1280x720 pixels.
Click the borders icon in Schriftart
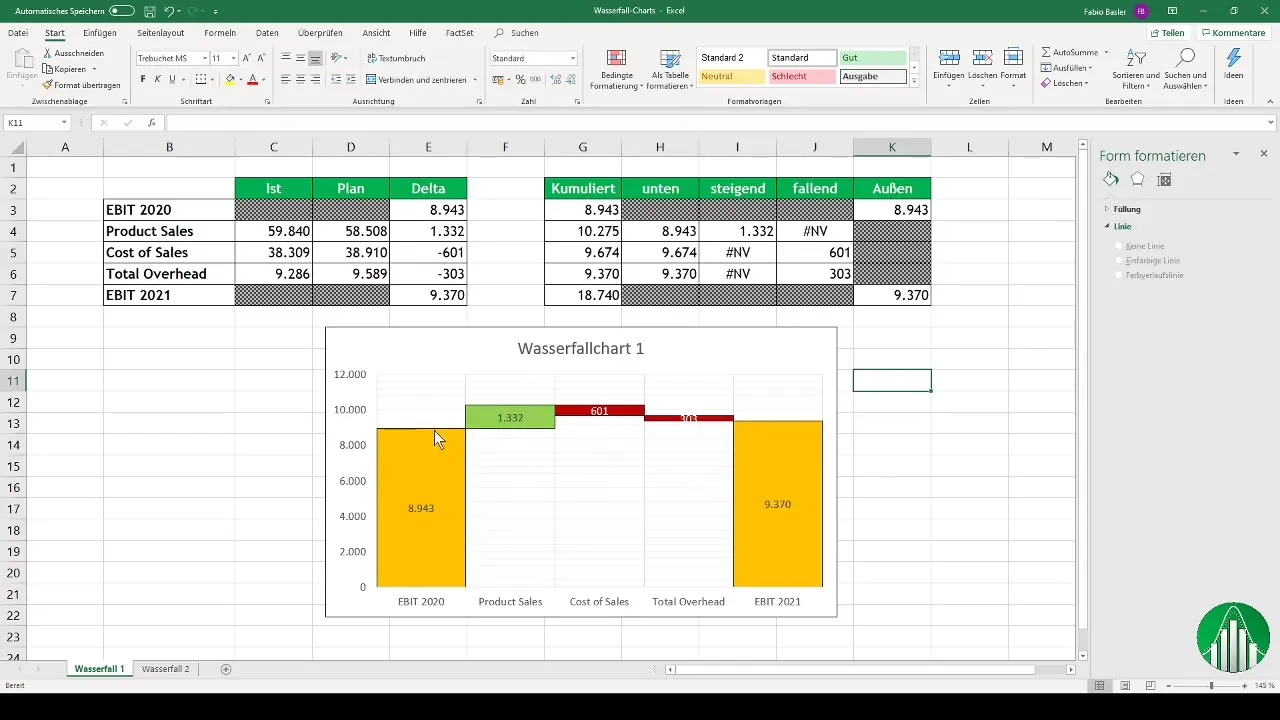200,79
